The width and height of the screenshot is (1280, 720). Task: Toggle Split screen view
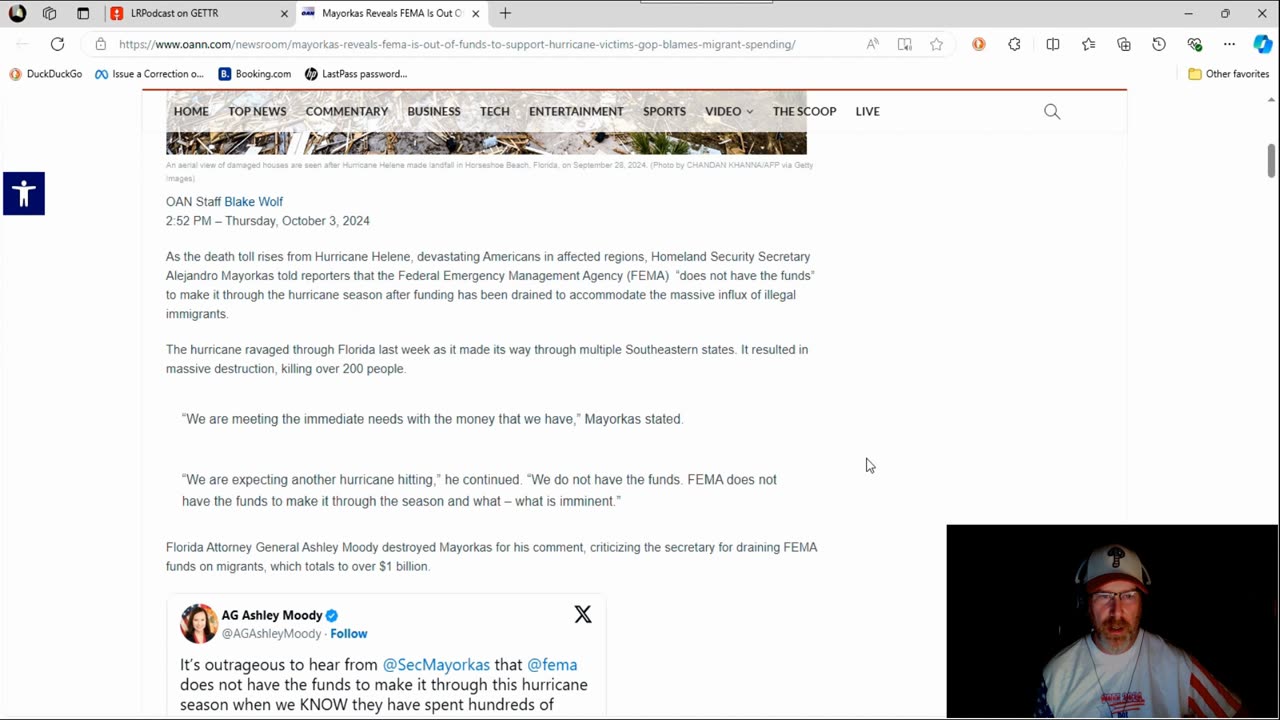point(1053,44)
